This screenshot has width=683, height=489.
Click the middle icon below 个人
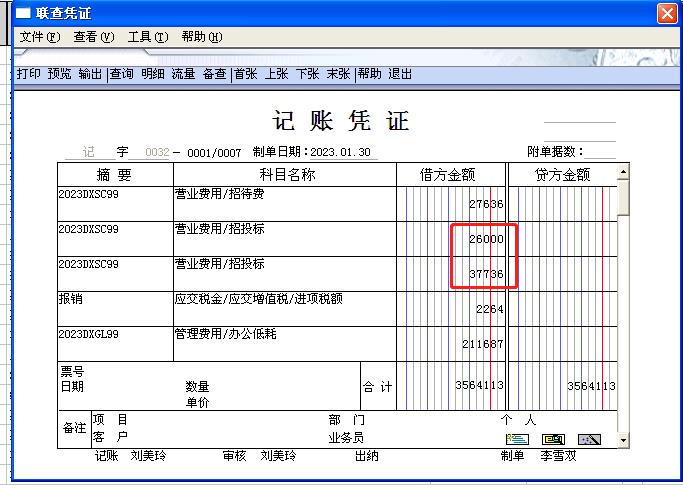[553, 439]
